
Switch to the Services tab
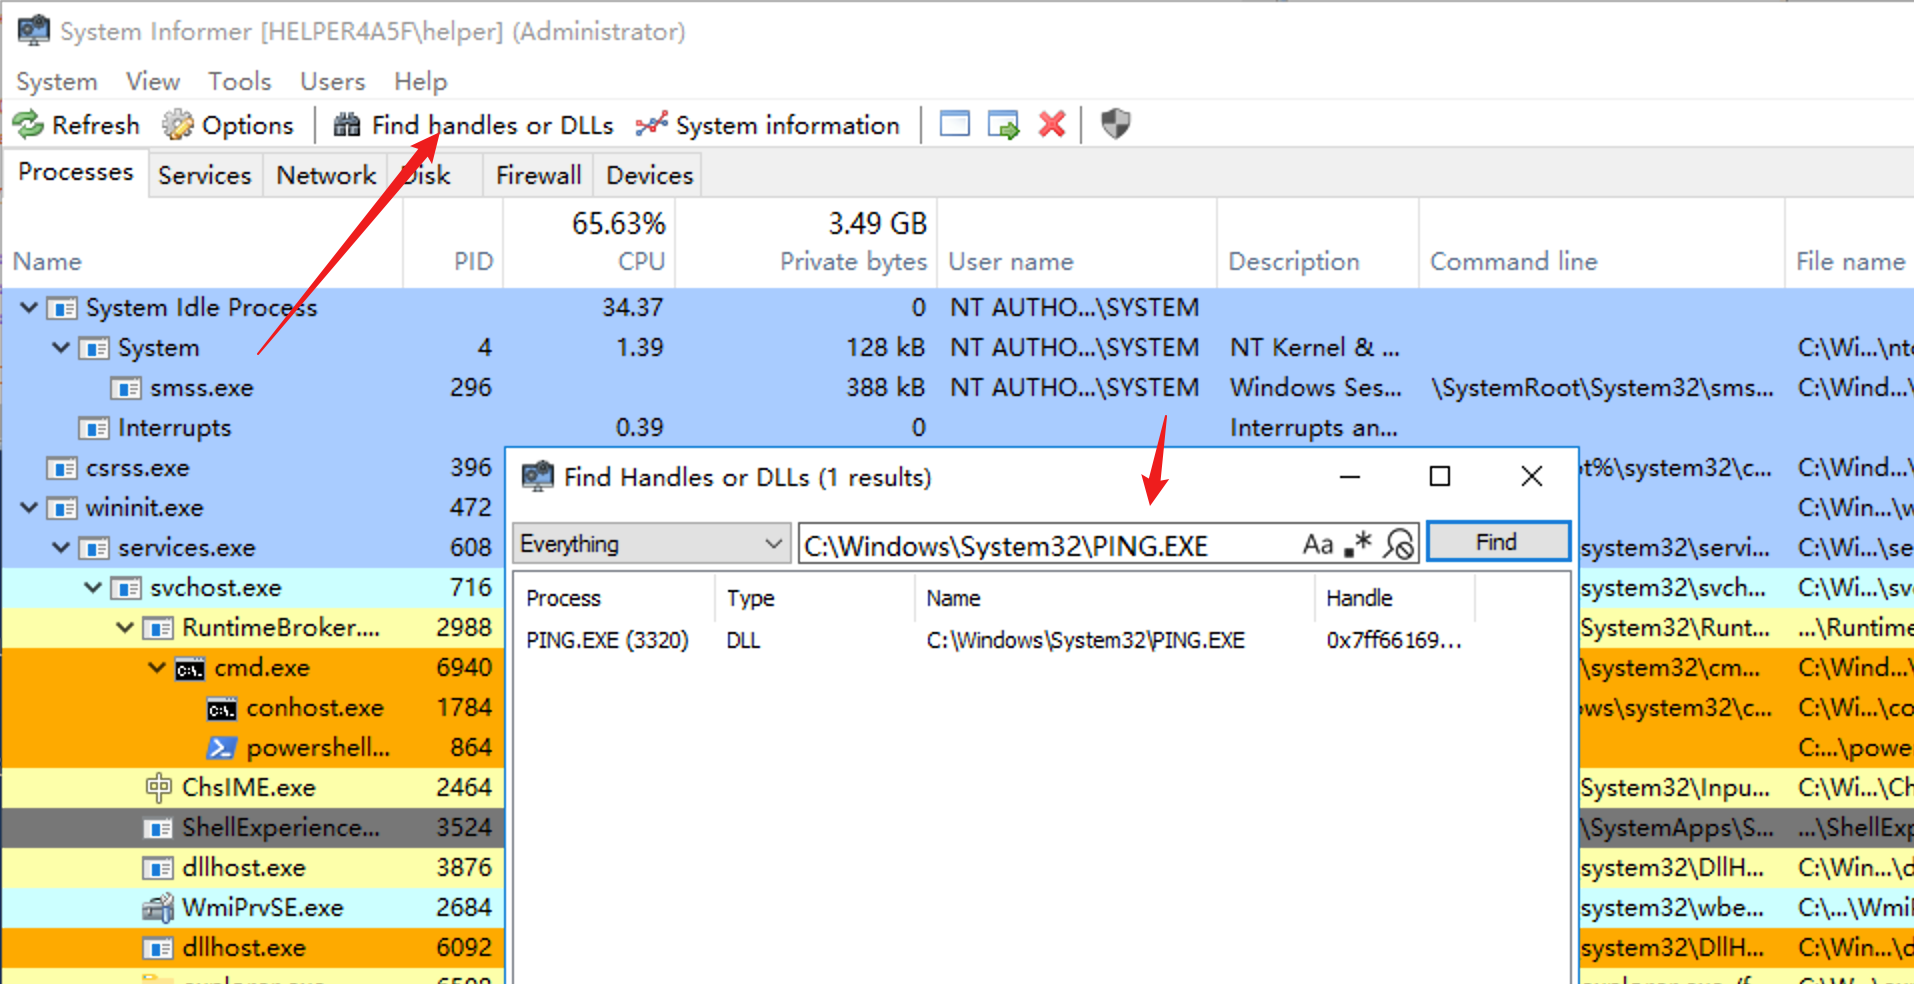tap(205, 175)
